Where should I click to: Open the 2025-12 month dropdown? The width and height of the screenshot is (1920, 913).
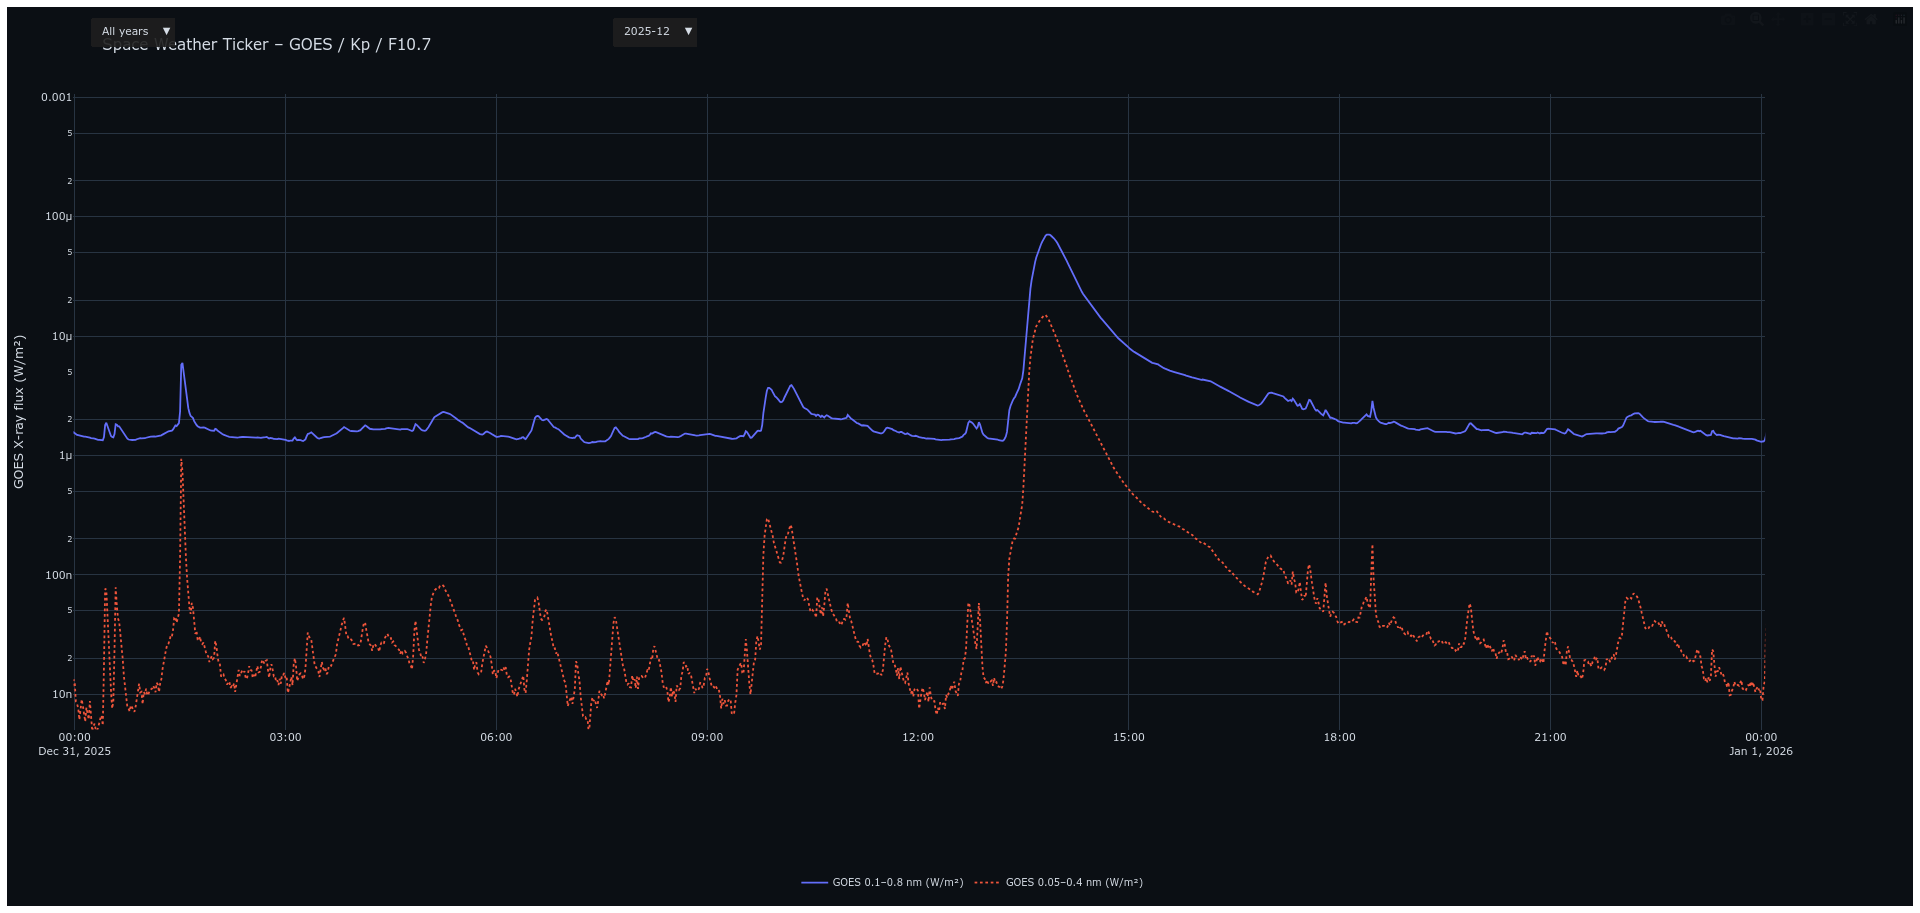coord(655,32)
